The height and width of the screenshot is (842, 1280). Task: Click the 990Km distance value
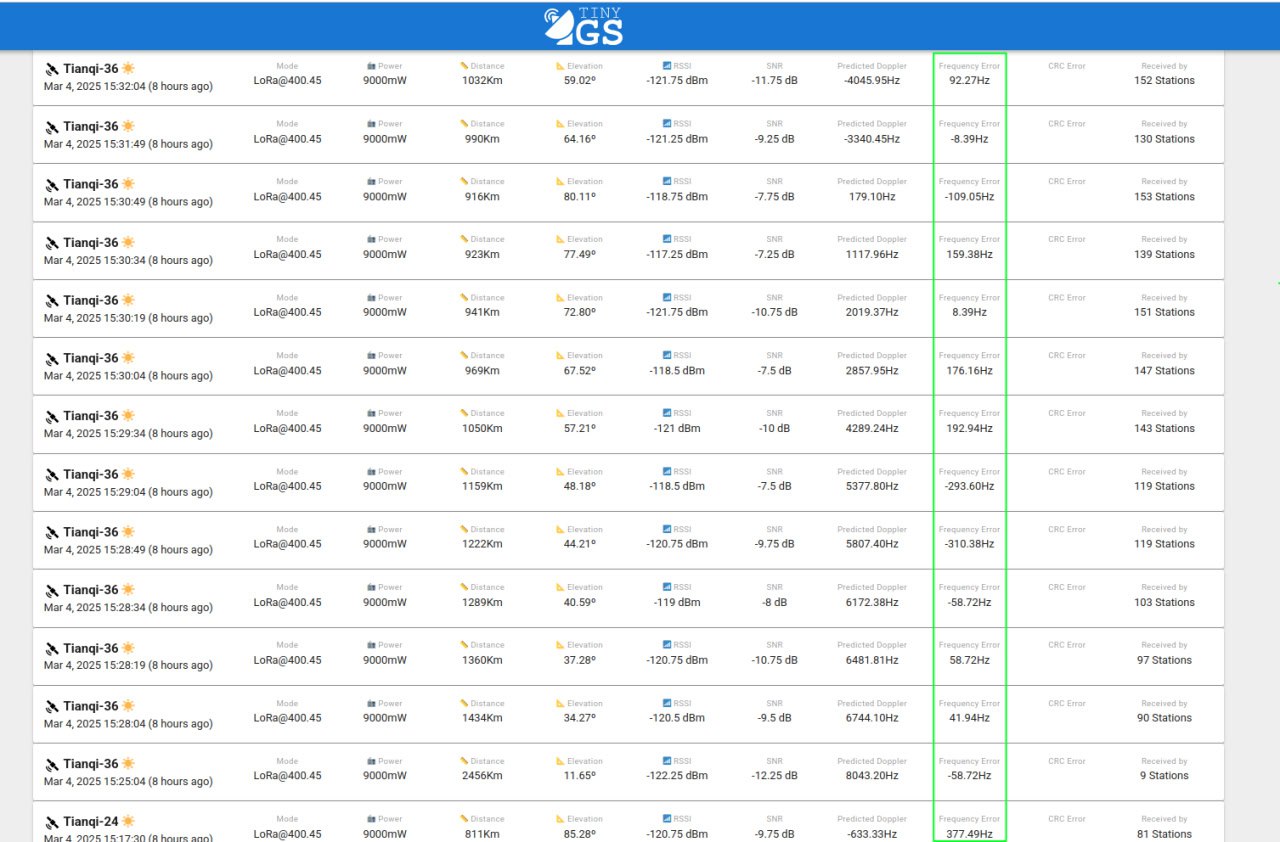point(482,139)
